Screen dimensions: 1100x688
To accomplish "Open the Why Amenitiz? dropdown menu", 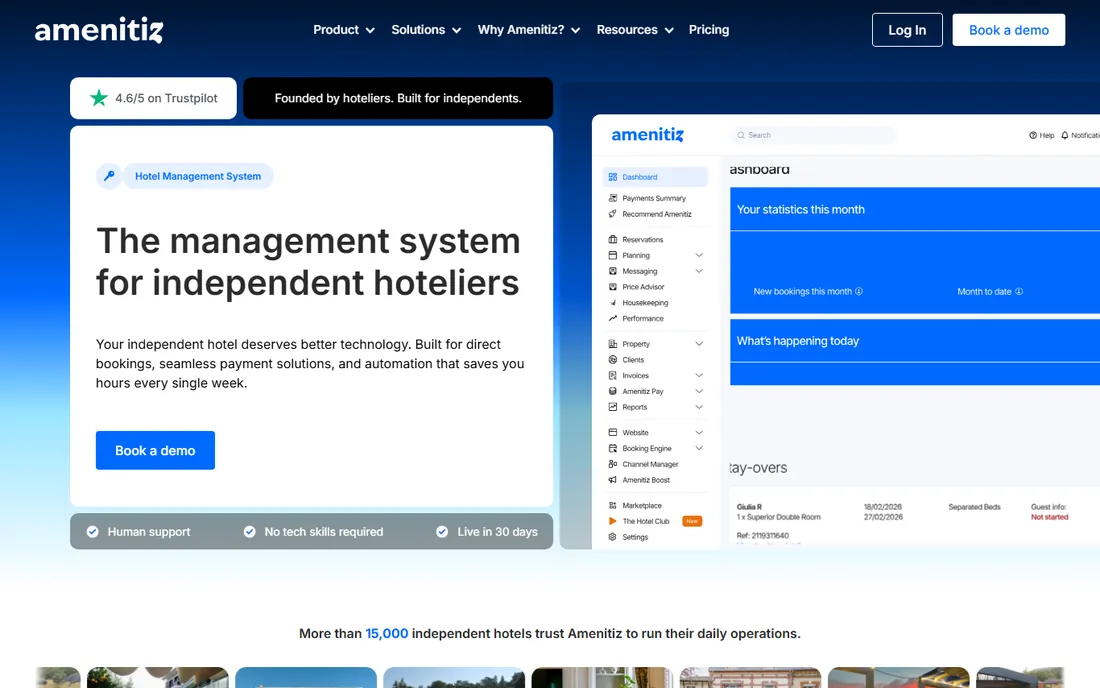I will (529, 29).
